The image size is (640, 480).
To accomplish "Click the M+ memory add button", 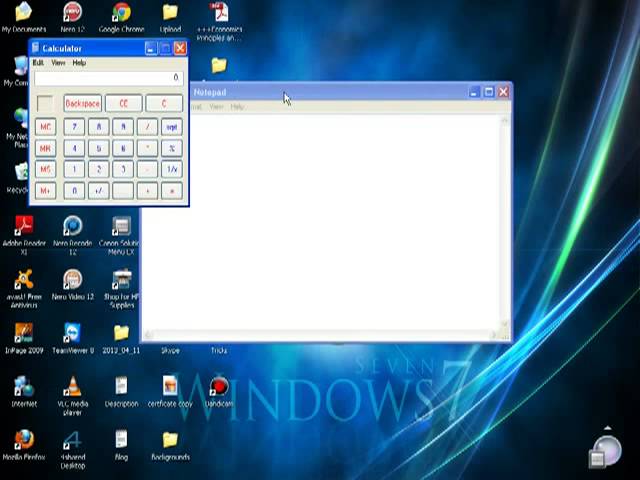I will pyautogui.click(x=45, y=191).
